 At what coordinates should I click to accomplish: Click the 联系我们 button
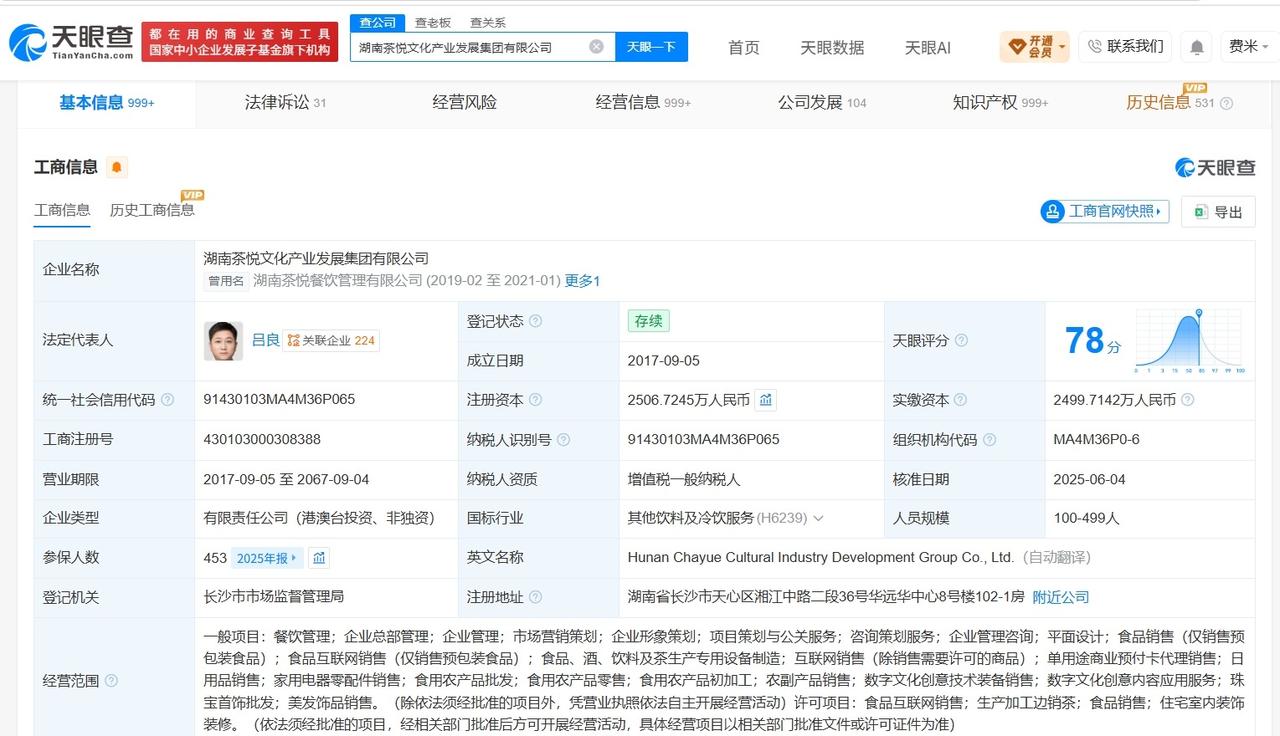[x=1125, y=46]
